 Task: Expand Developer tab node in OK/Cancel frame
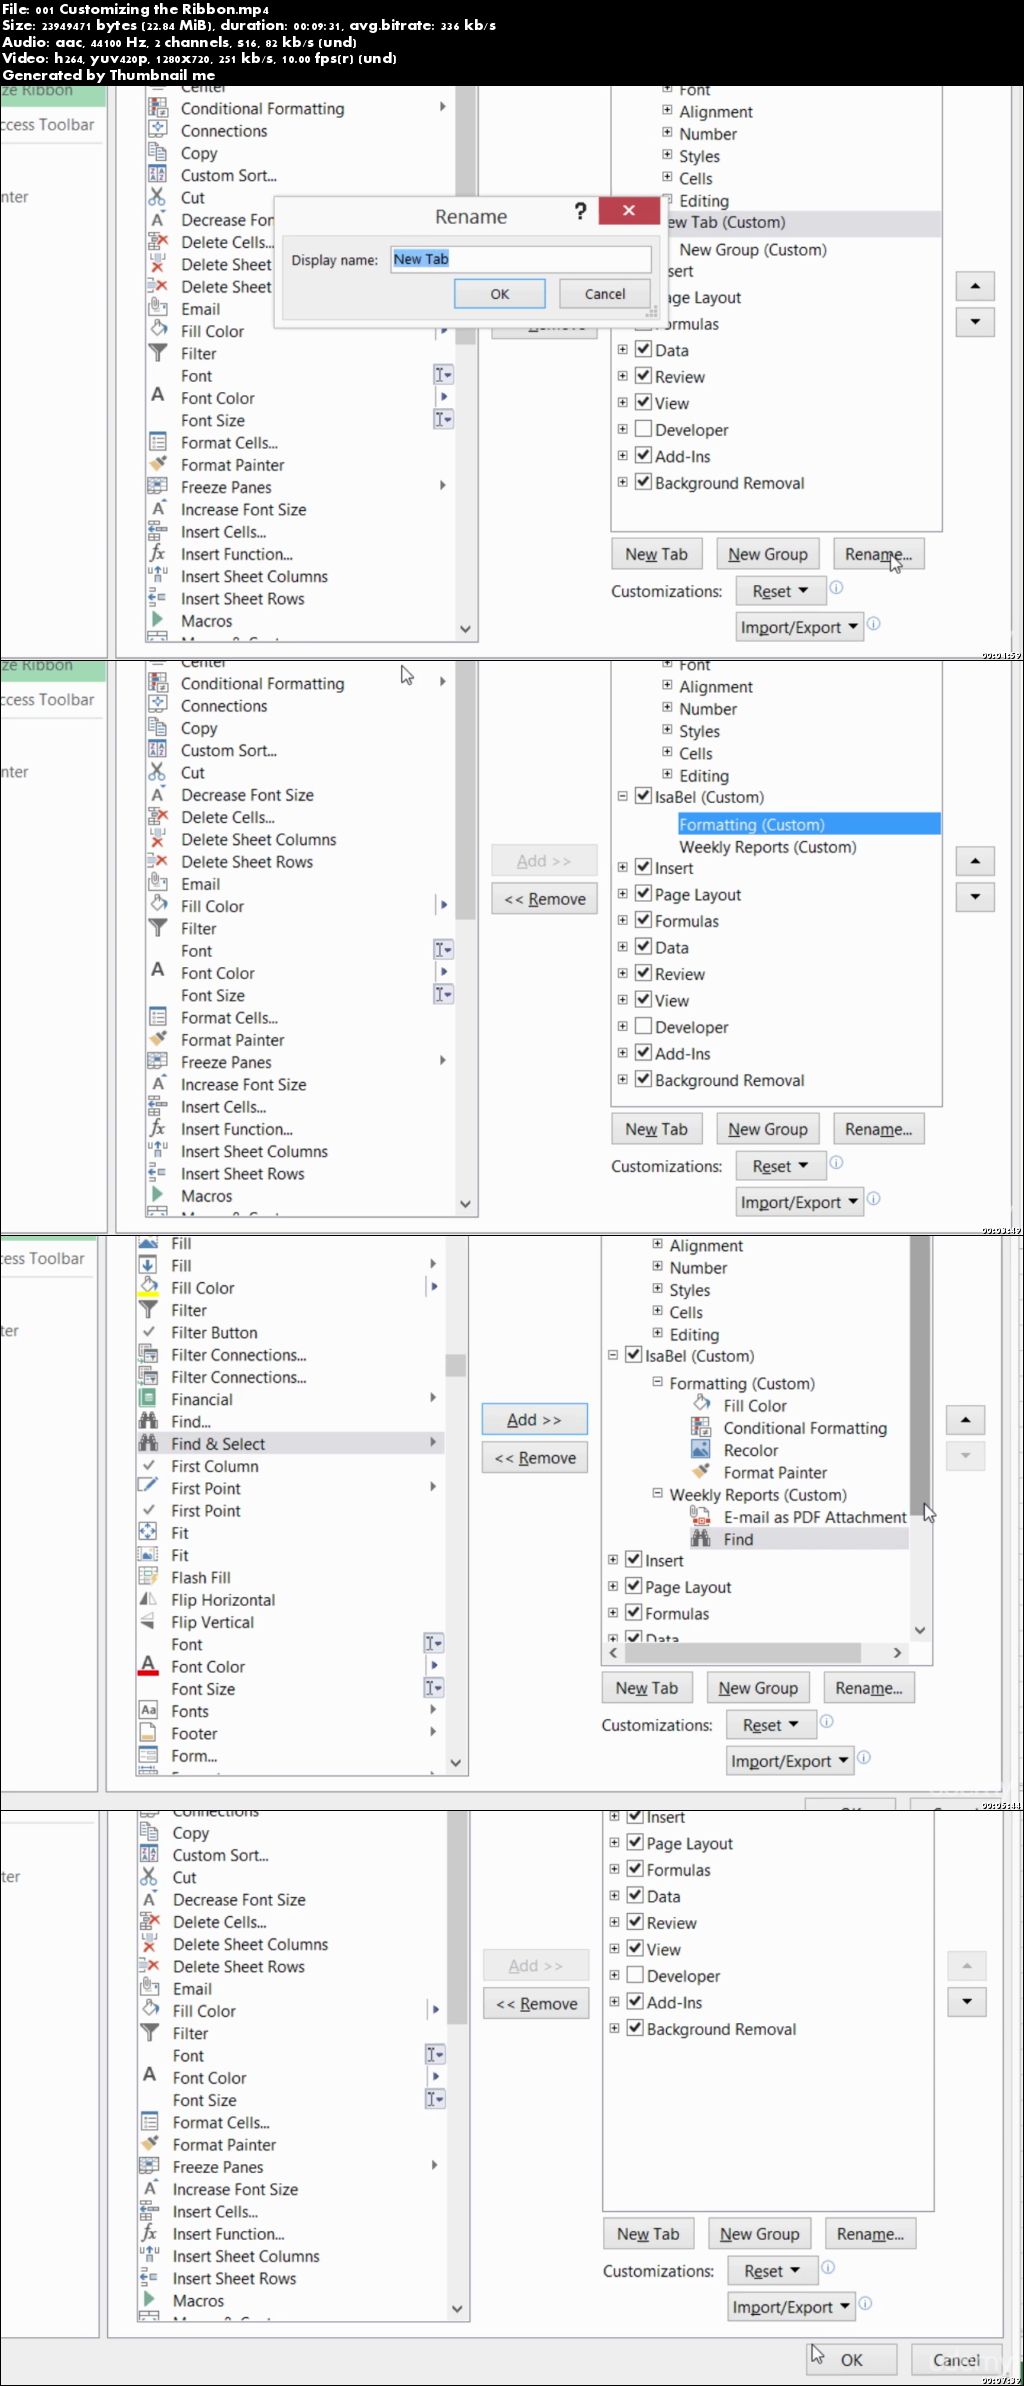pyautogui.click(x=615, y=1974)
